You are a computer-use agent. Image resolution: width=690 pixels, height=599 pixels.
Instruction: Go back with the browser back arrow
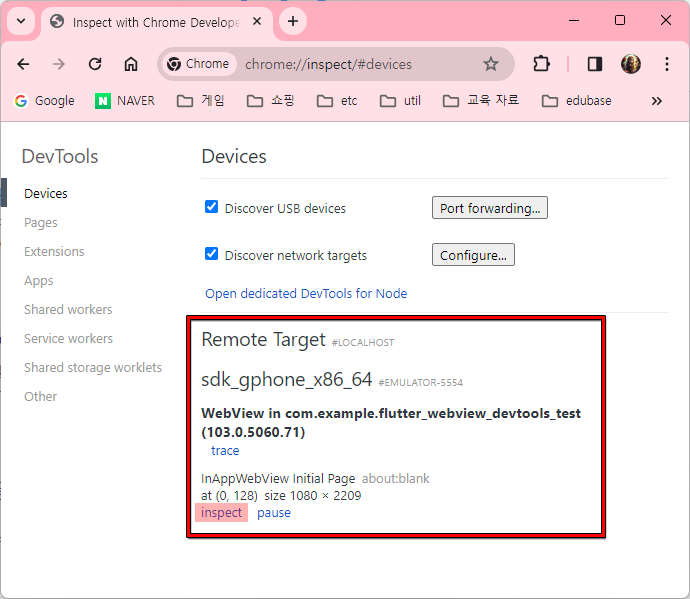point(23,64)
